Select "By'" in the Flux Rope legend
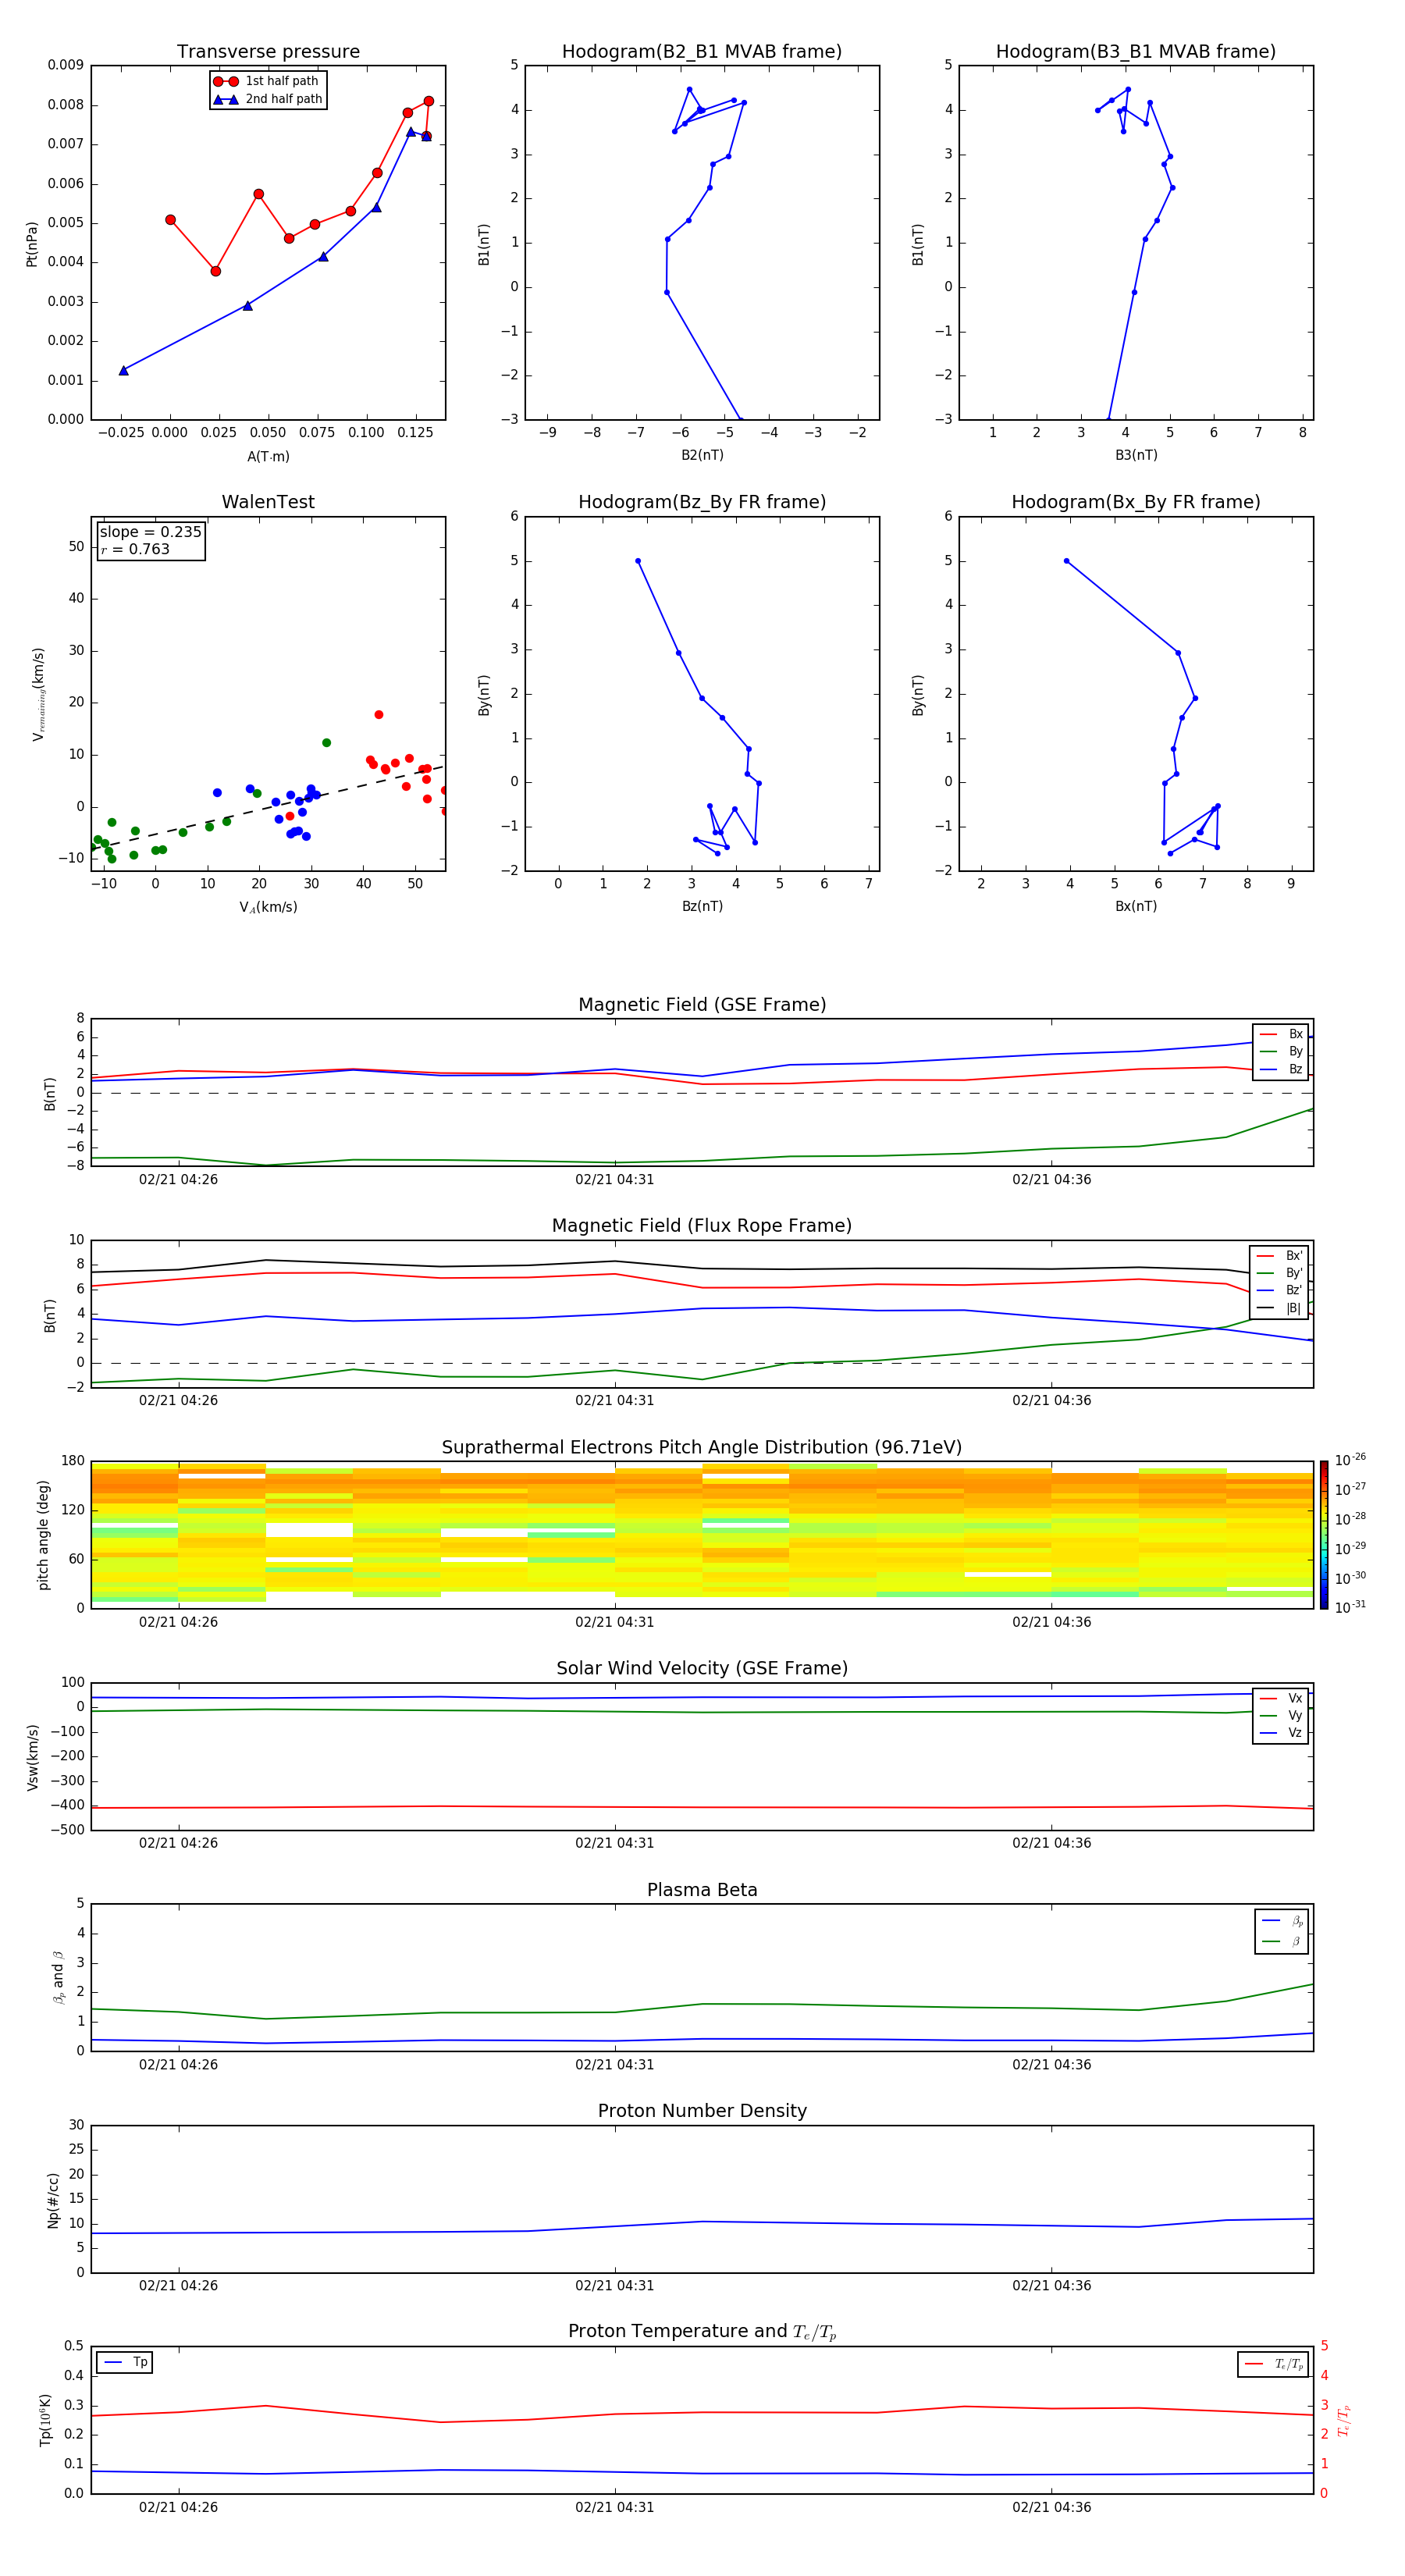 [x=1279, y=1273]
